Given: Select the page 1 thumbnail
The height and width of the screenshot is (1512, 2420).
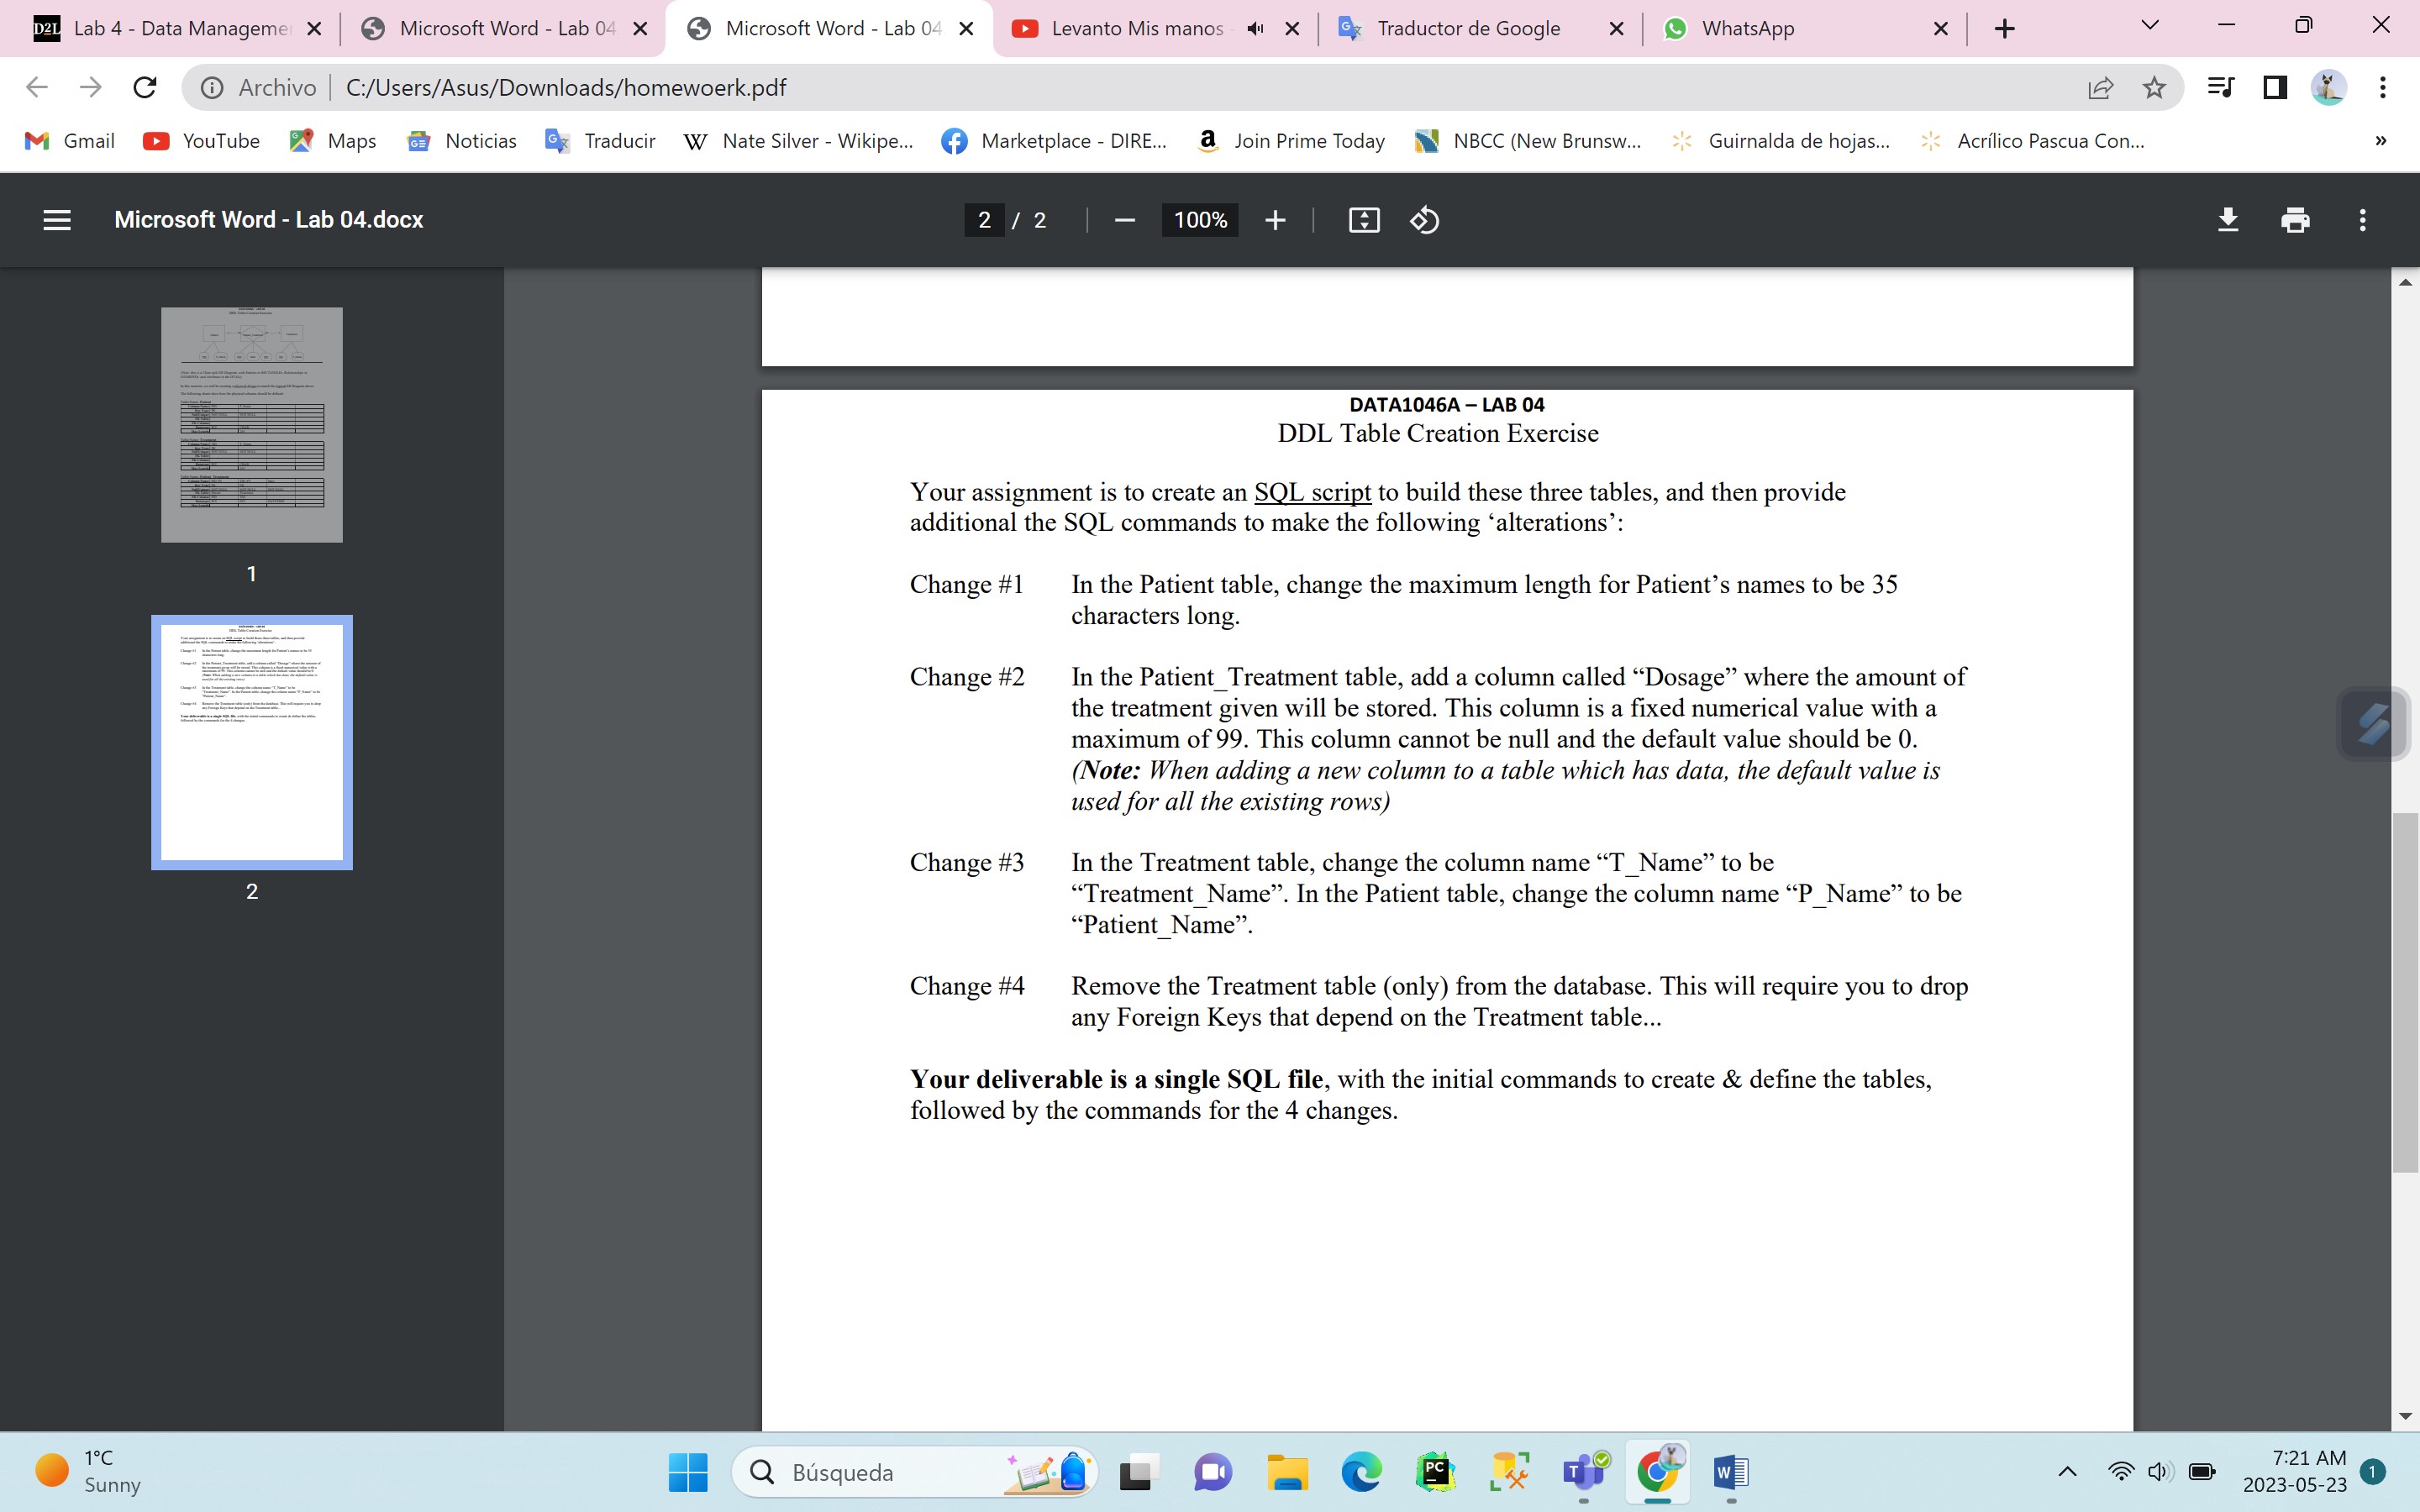Looking at the screenshot, I should [x=252, y=425].
